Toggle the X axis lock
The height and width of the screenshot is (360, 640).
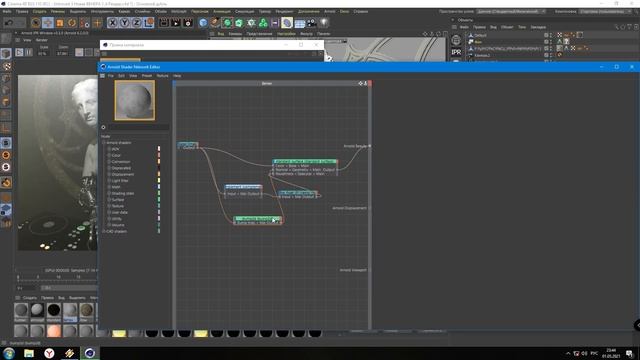point(112,23)
